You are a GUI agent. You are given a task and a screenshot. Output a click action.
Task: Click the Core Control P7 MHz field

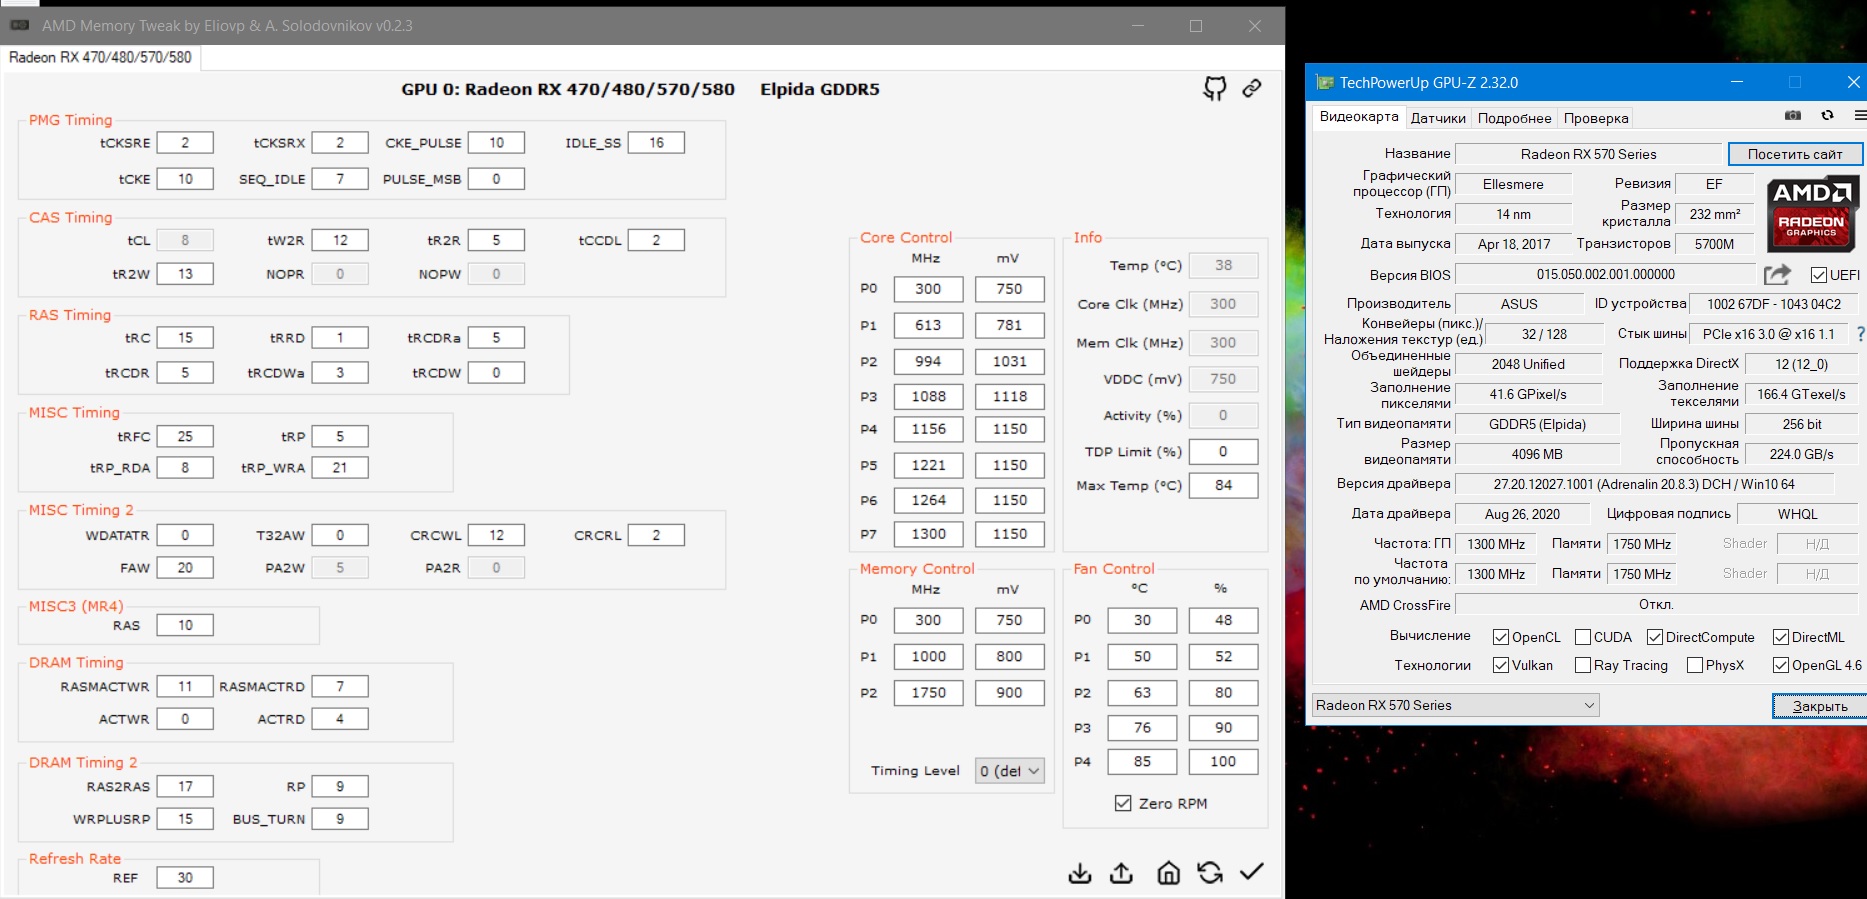pos(928,534)
